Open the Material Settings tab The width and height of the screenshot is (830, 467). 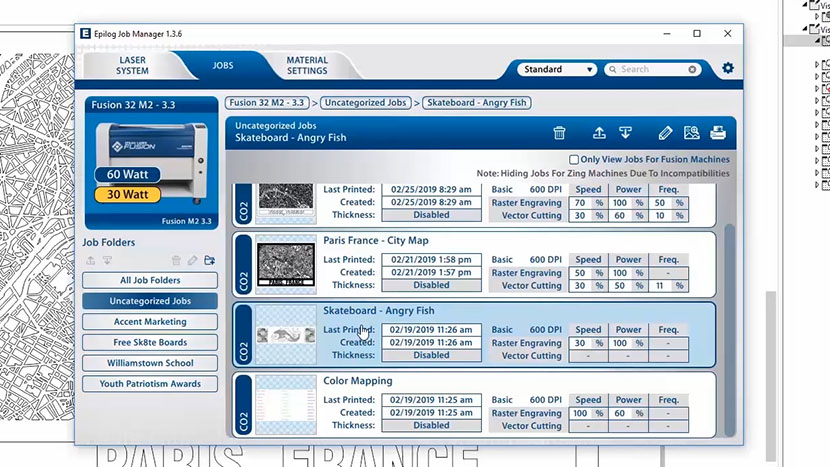point(307,66)
